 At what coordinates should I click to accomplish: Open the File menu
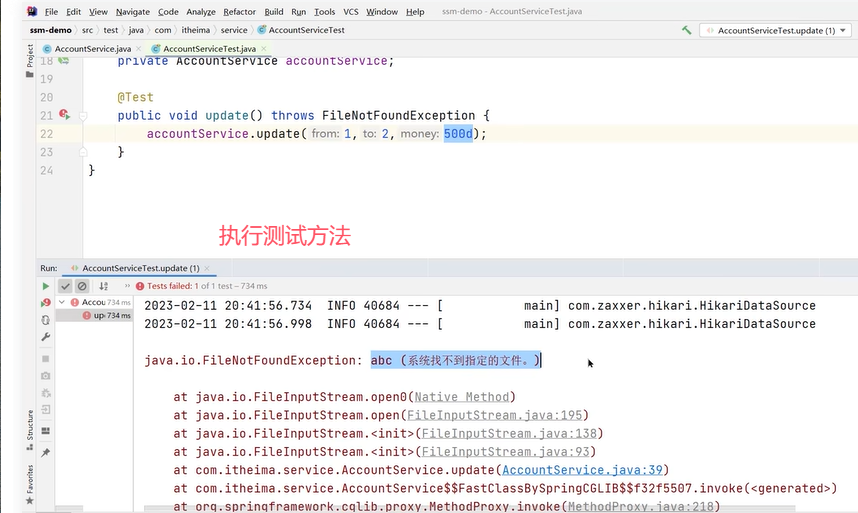point(51,11)
